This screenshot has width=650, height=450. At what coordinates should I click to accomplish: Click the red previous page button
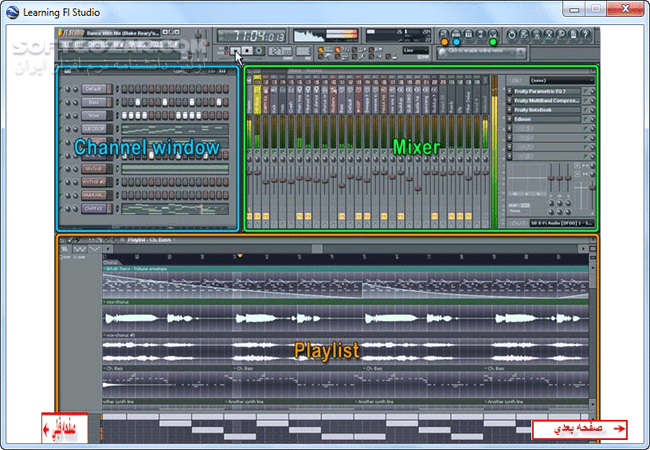[65, 428]
